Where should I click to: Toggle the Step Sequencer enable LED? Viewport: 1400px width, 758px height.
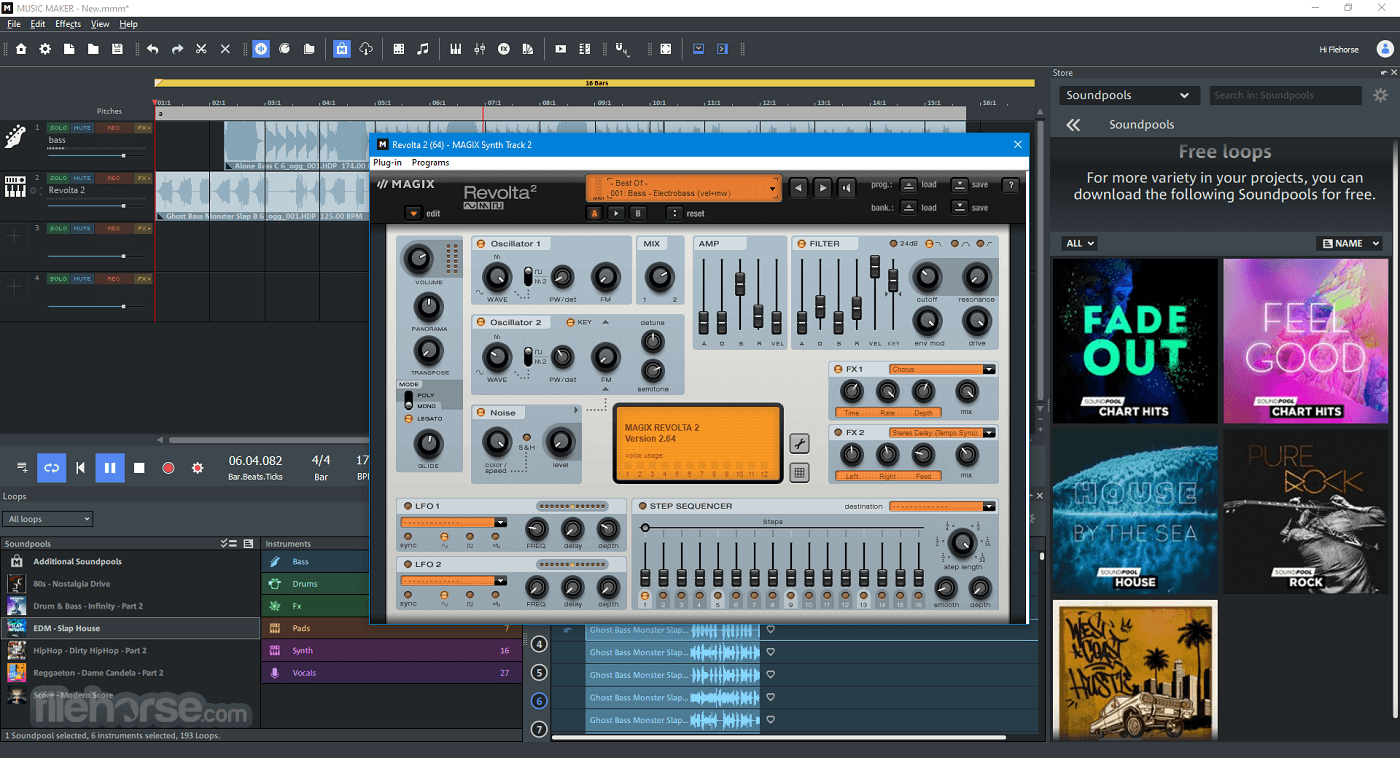click(x=641, y=506)
